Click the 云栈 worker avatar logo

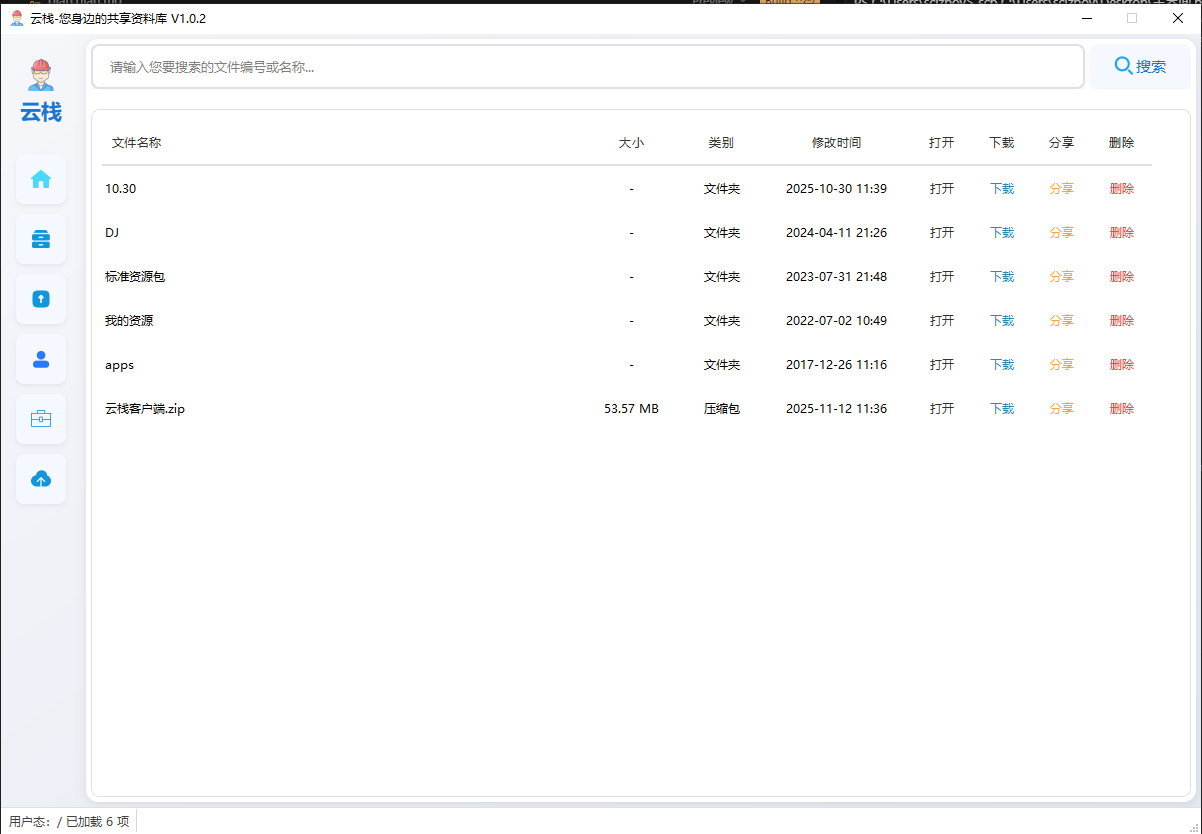(x=41, y=75)
